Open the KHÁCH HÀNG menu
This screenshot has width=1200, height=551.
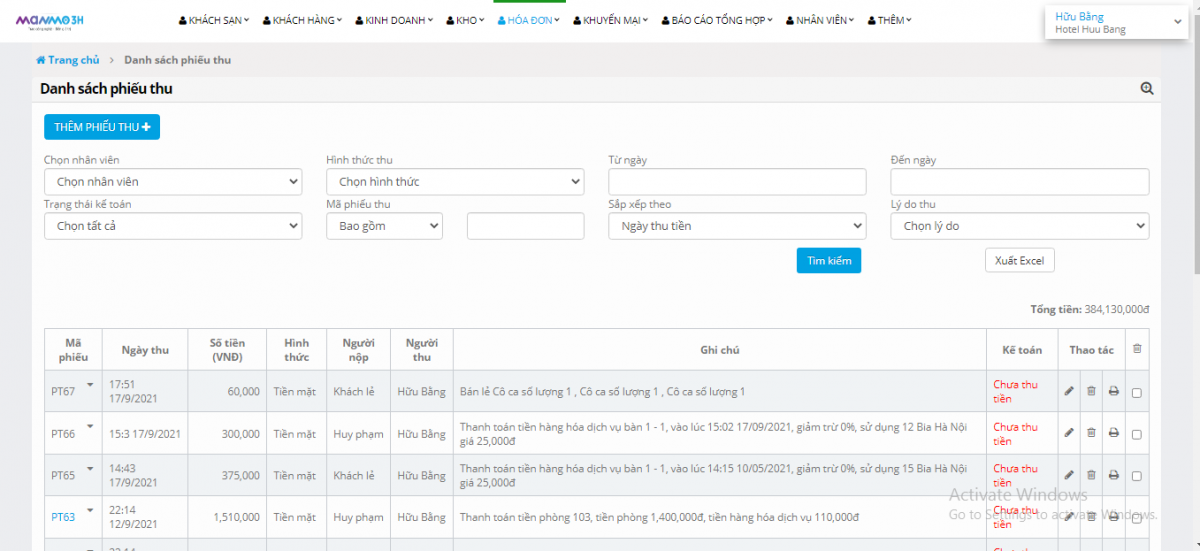[307, 20]
